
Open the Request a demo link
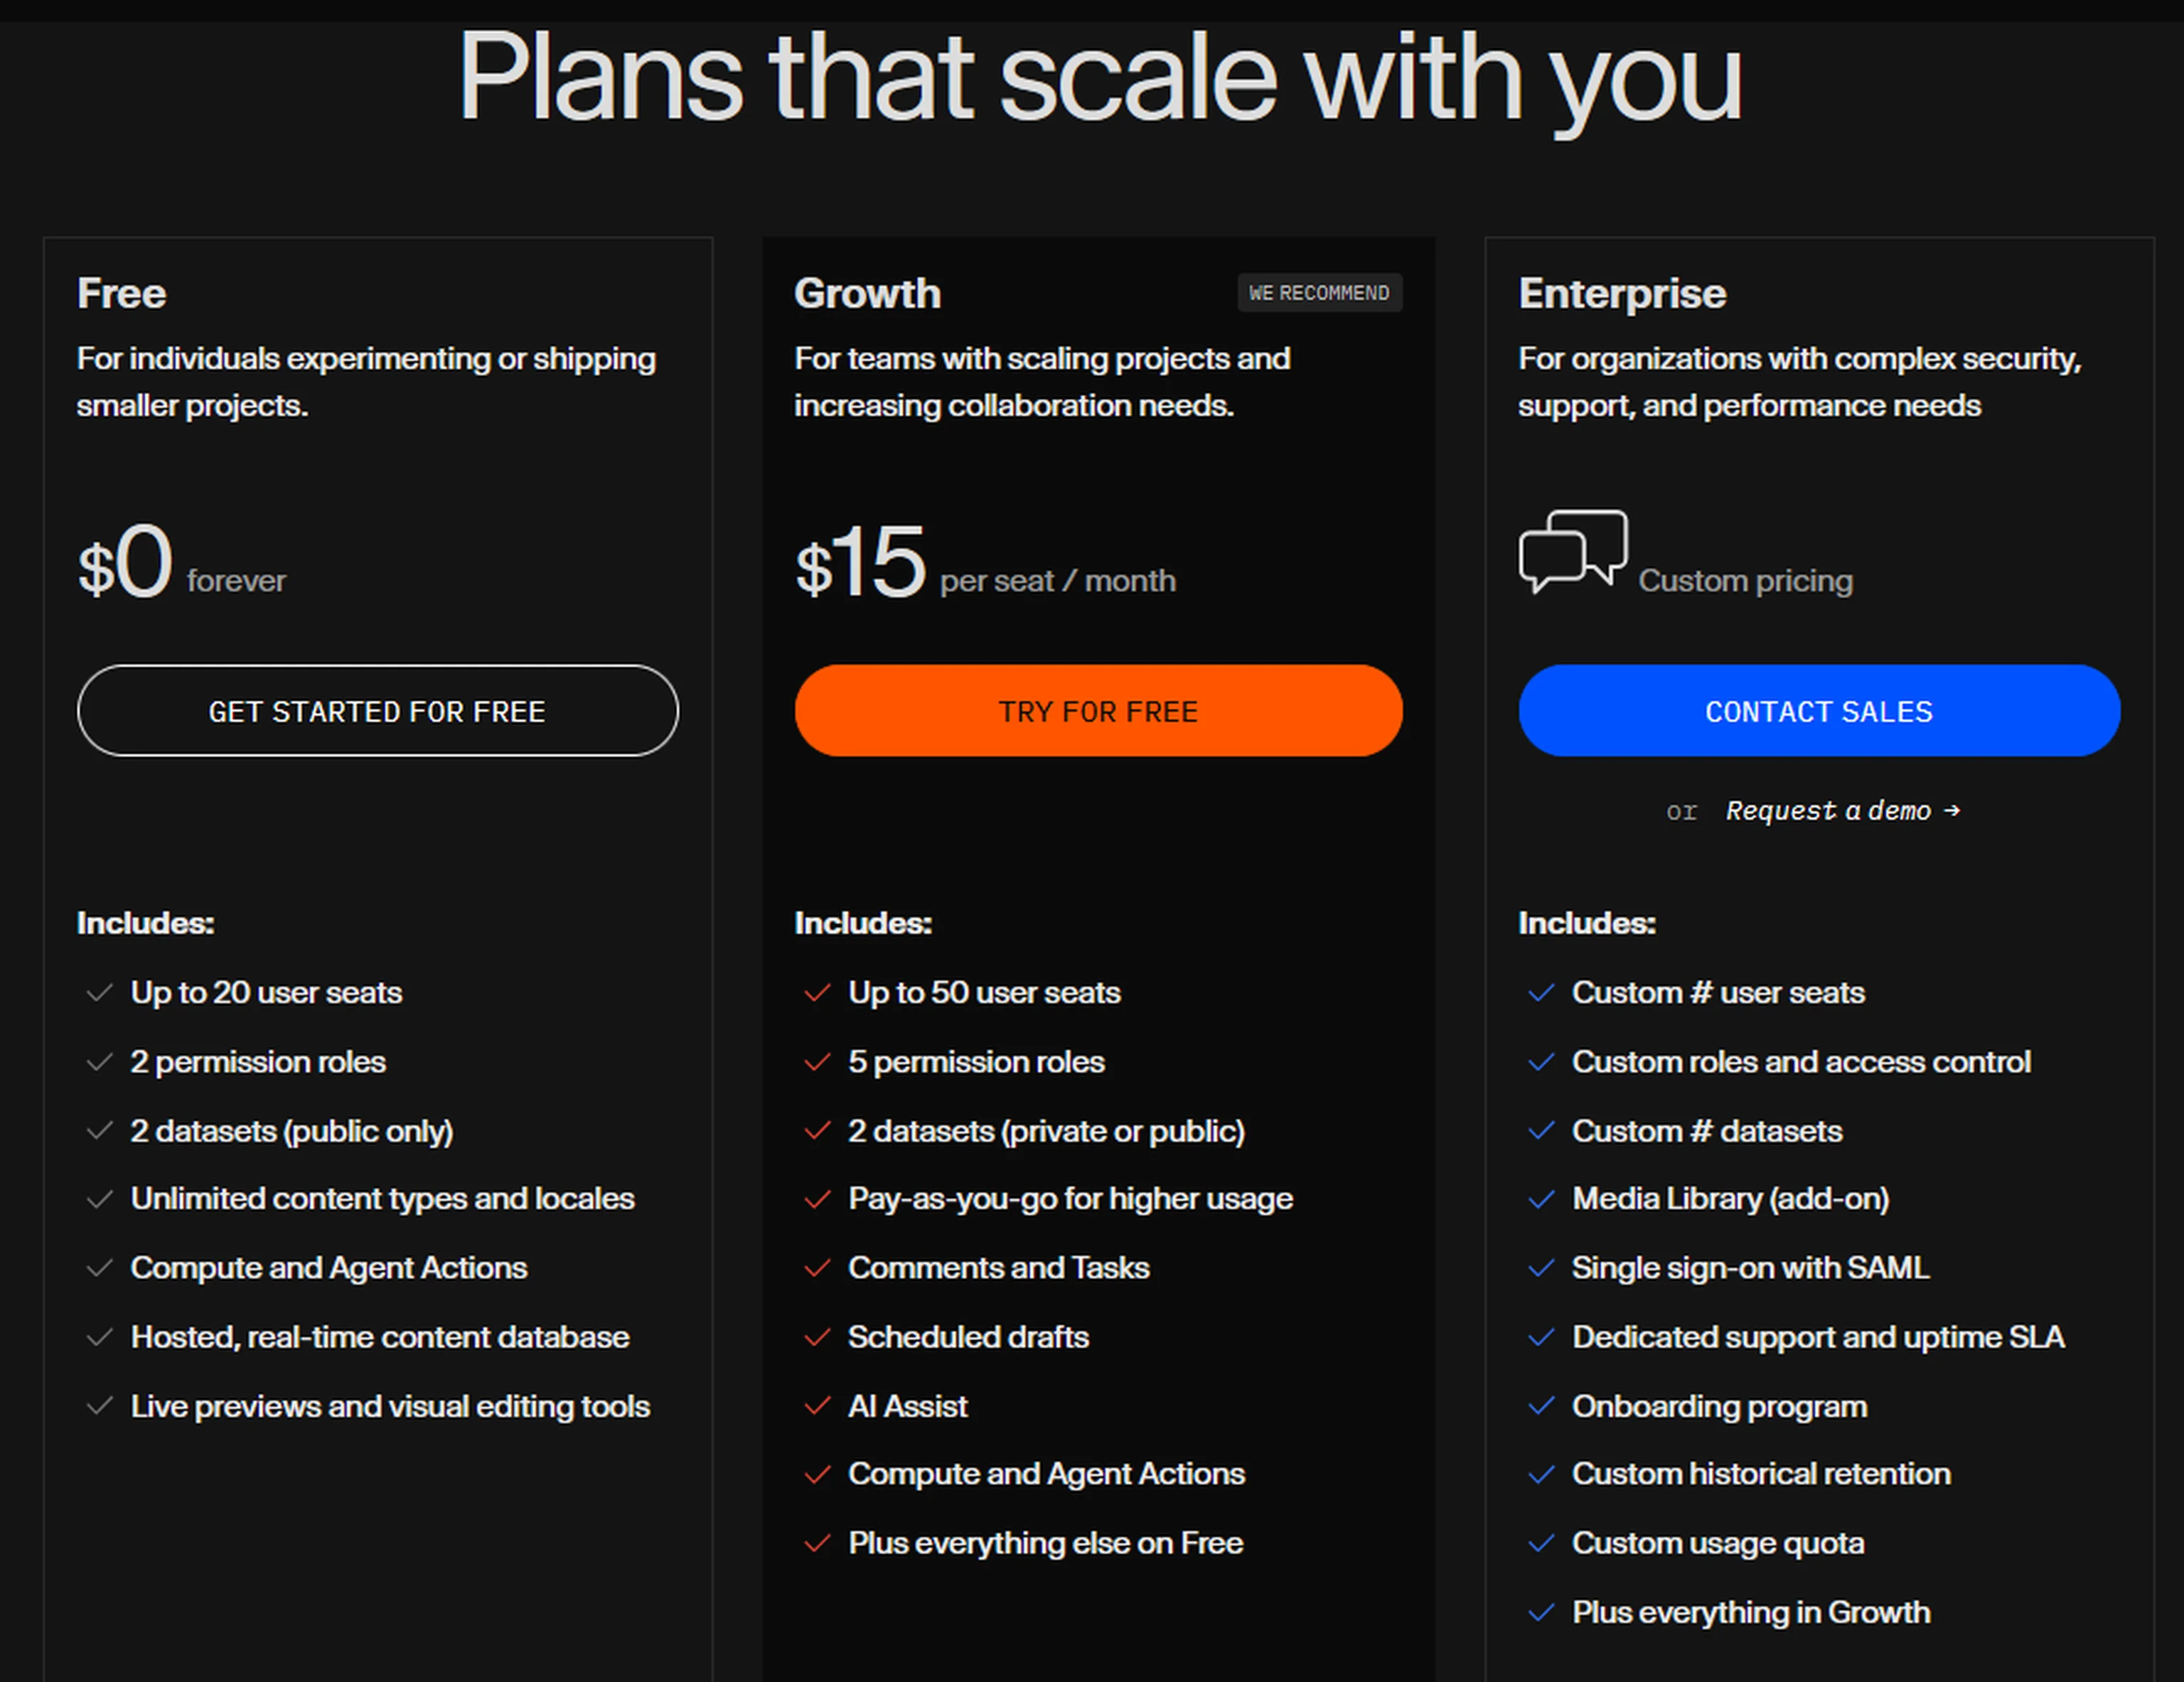(1828, 811)
